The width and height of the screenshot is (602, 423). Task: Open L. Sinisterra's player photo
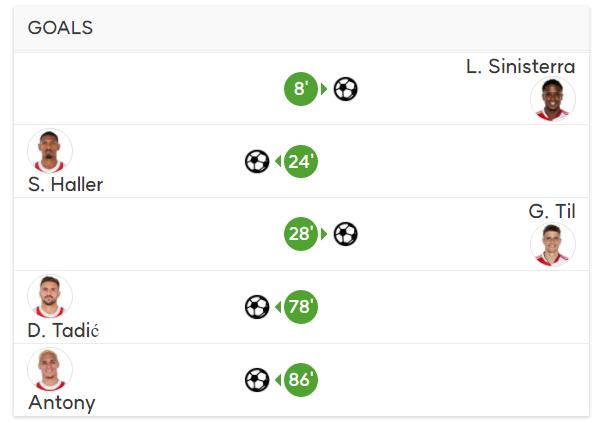[x=552, y=99]
